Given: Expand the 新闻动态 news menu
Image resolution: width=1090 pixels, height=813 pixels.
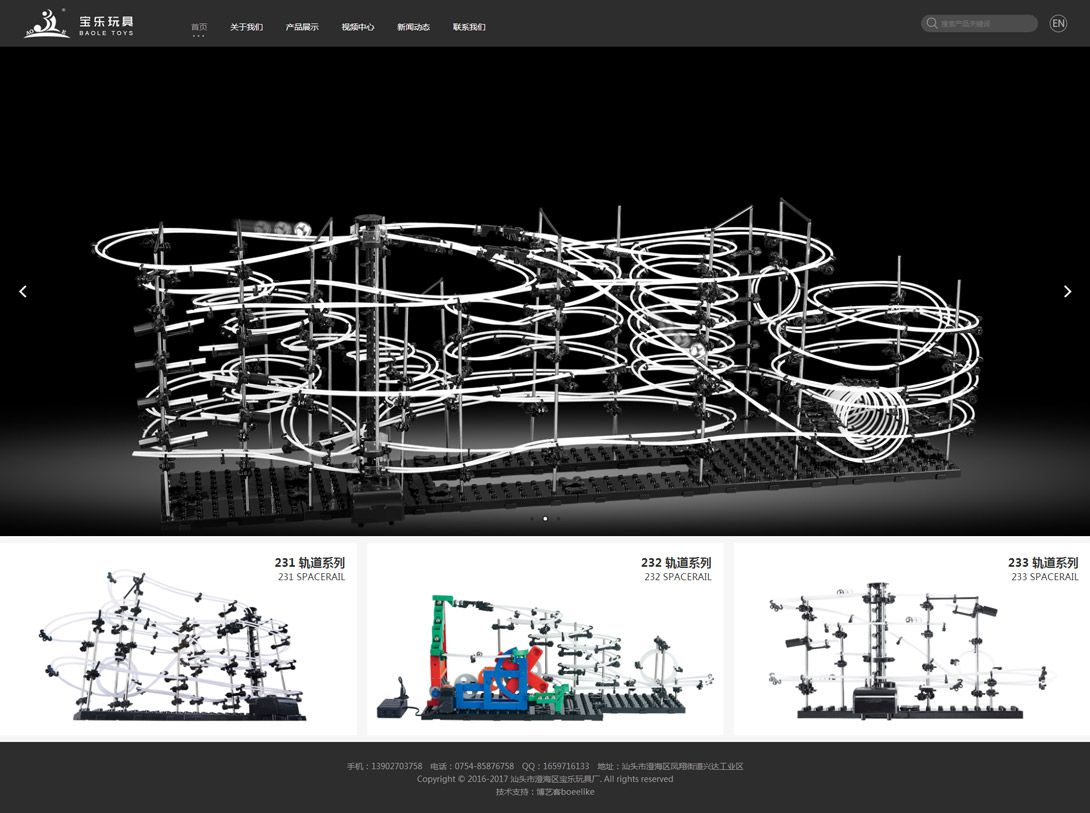Looking at the screenshot, I should point(413,27).
